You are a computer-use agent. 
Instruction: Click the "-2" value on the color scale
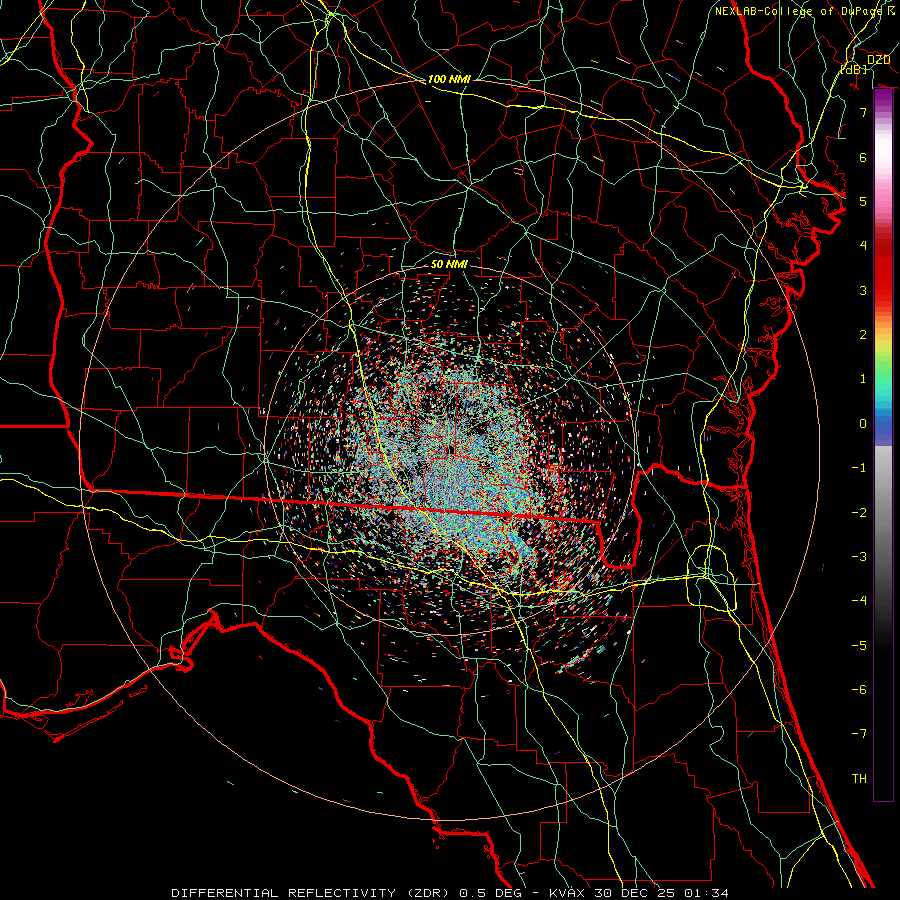pyautogui.click(x=859, y=513)
